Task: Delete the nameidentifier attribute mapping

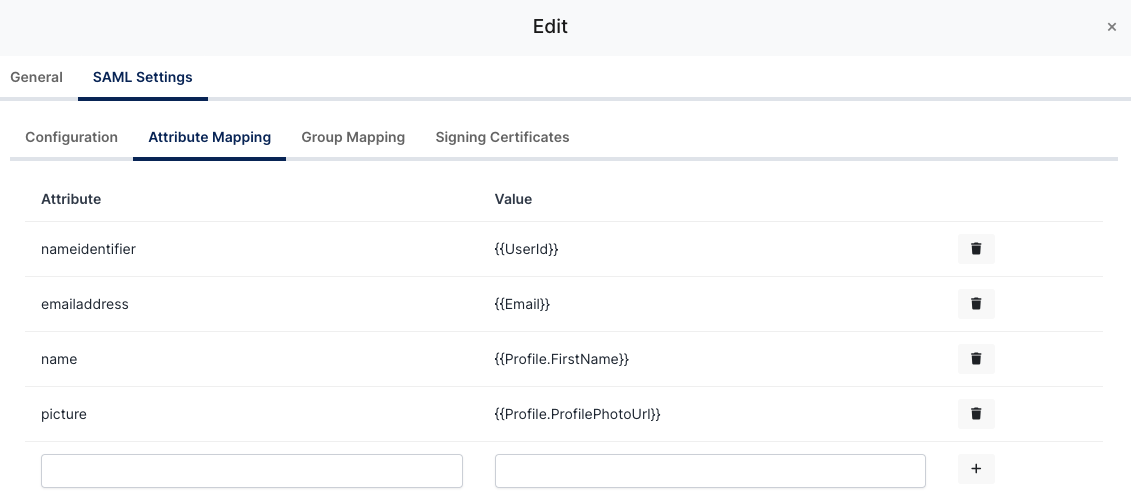Action: 976,249
